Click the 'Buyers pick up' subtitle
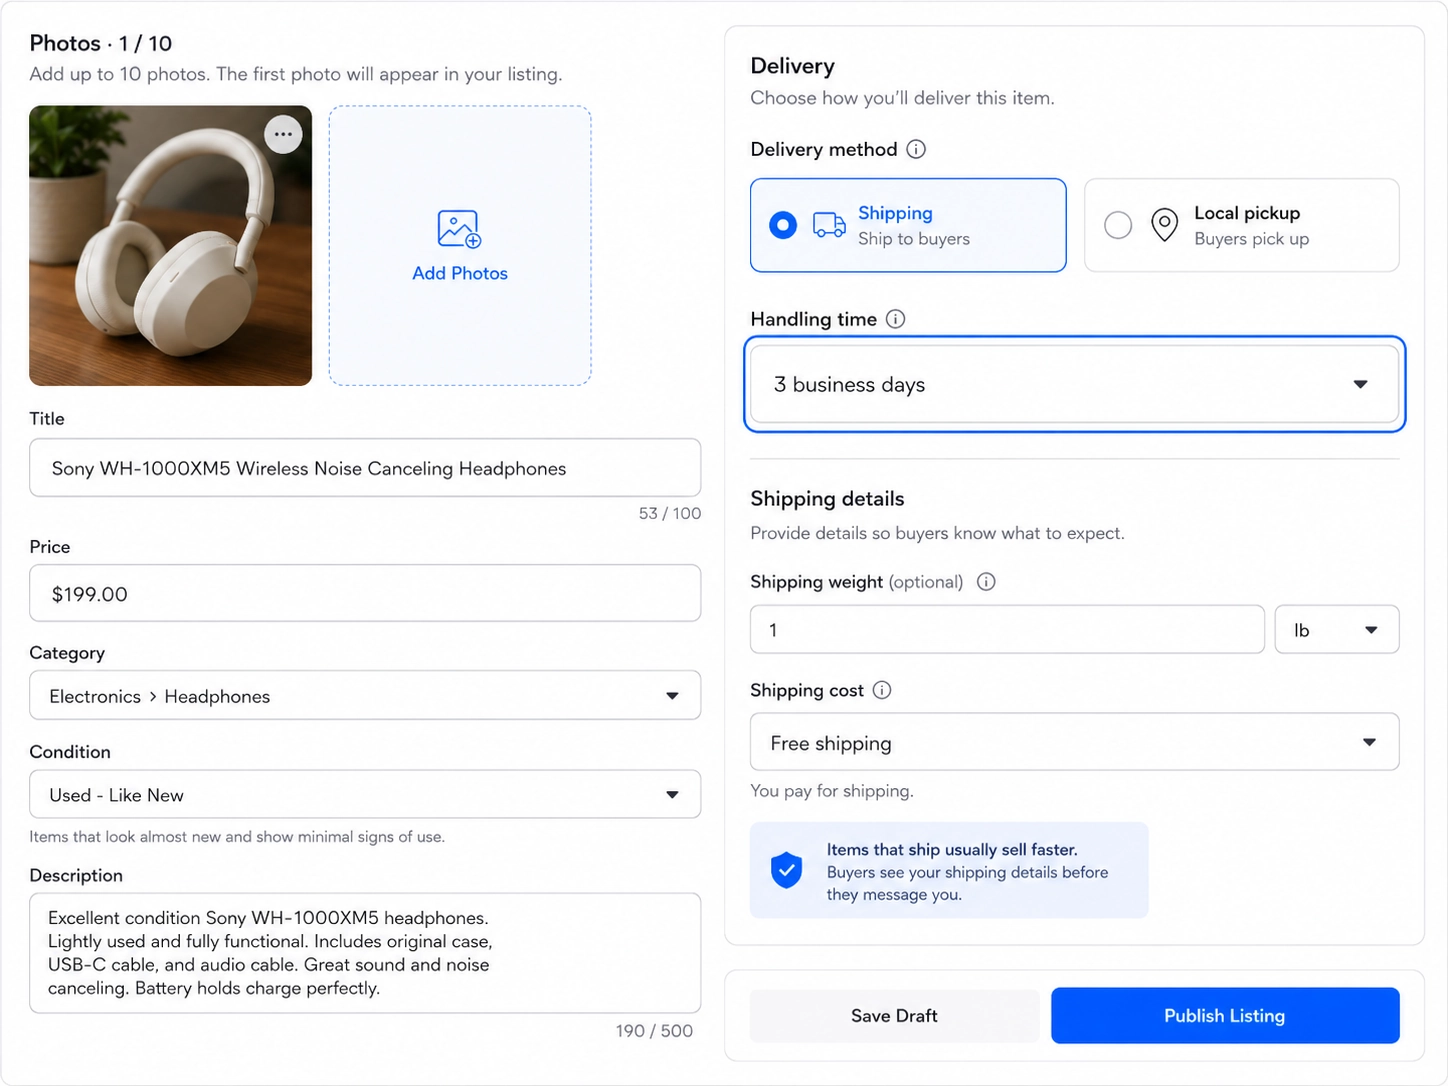 pyautogui.click(x=1251, y=239)
